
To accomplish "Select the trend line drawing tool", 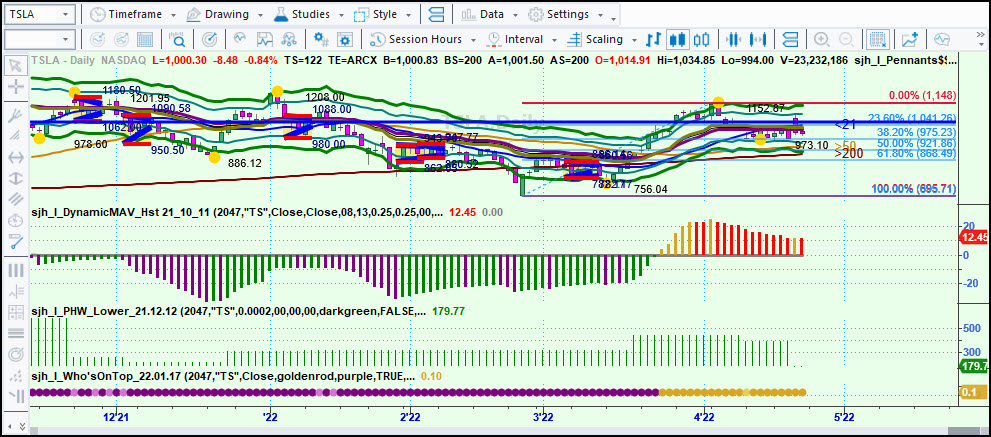I will [16, 242].
